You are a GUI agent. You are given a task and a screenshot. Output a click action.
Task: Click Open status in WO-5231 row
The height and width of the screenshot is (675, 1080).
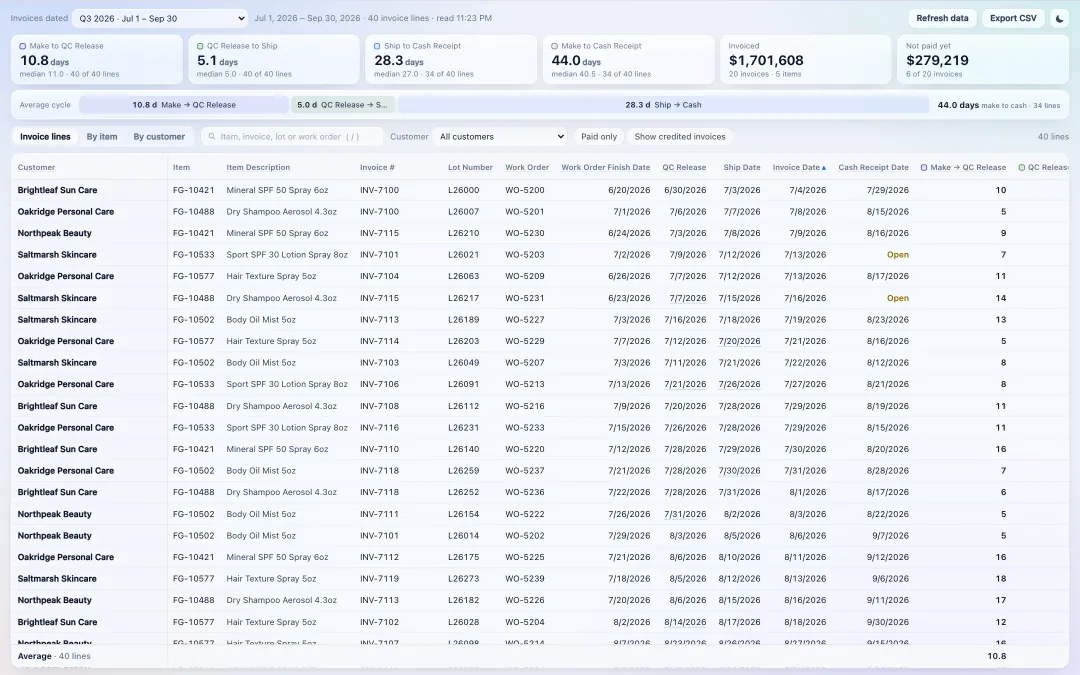tap(897, 298)
